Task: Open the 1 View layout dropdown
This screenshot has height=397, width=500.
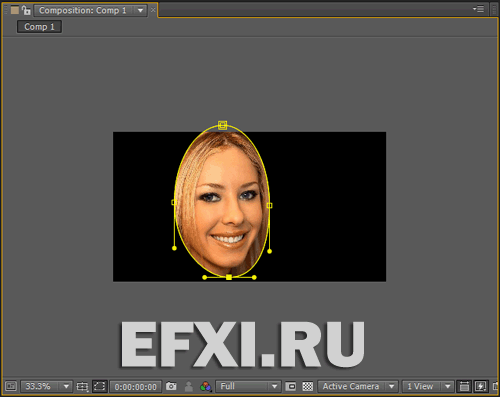Action: pos(428,386)
